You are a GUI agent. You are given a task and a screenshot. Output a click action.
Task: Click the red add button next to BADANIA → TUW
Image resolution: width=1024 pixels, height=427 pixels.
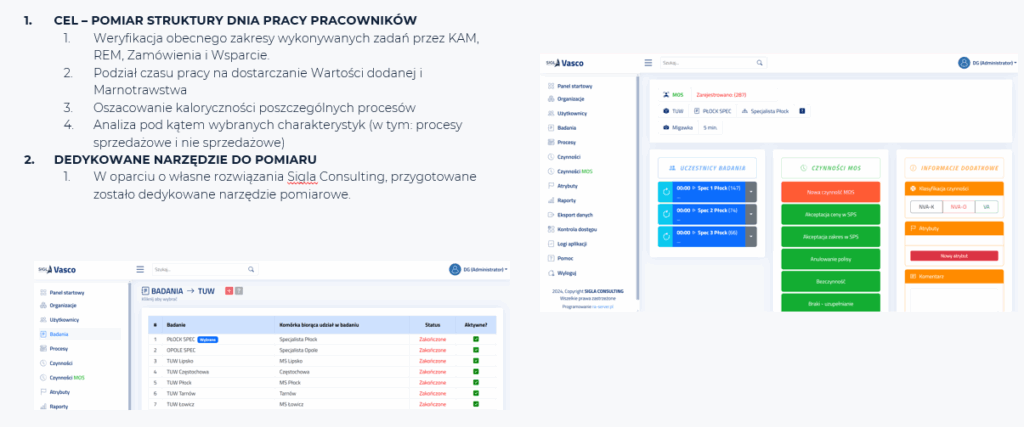229,290
